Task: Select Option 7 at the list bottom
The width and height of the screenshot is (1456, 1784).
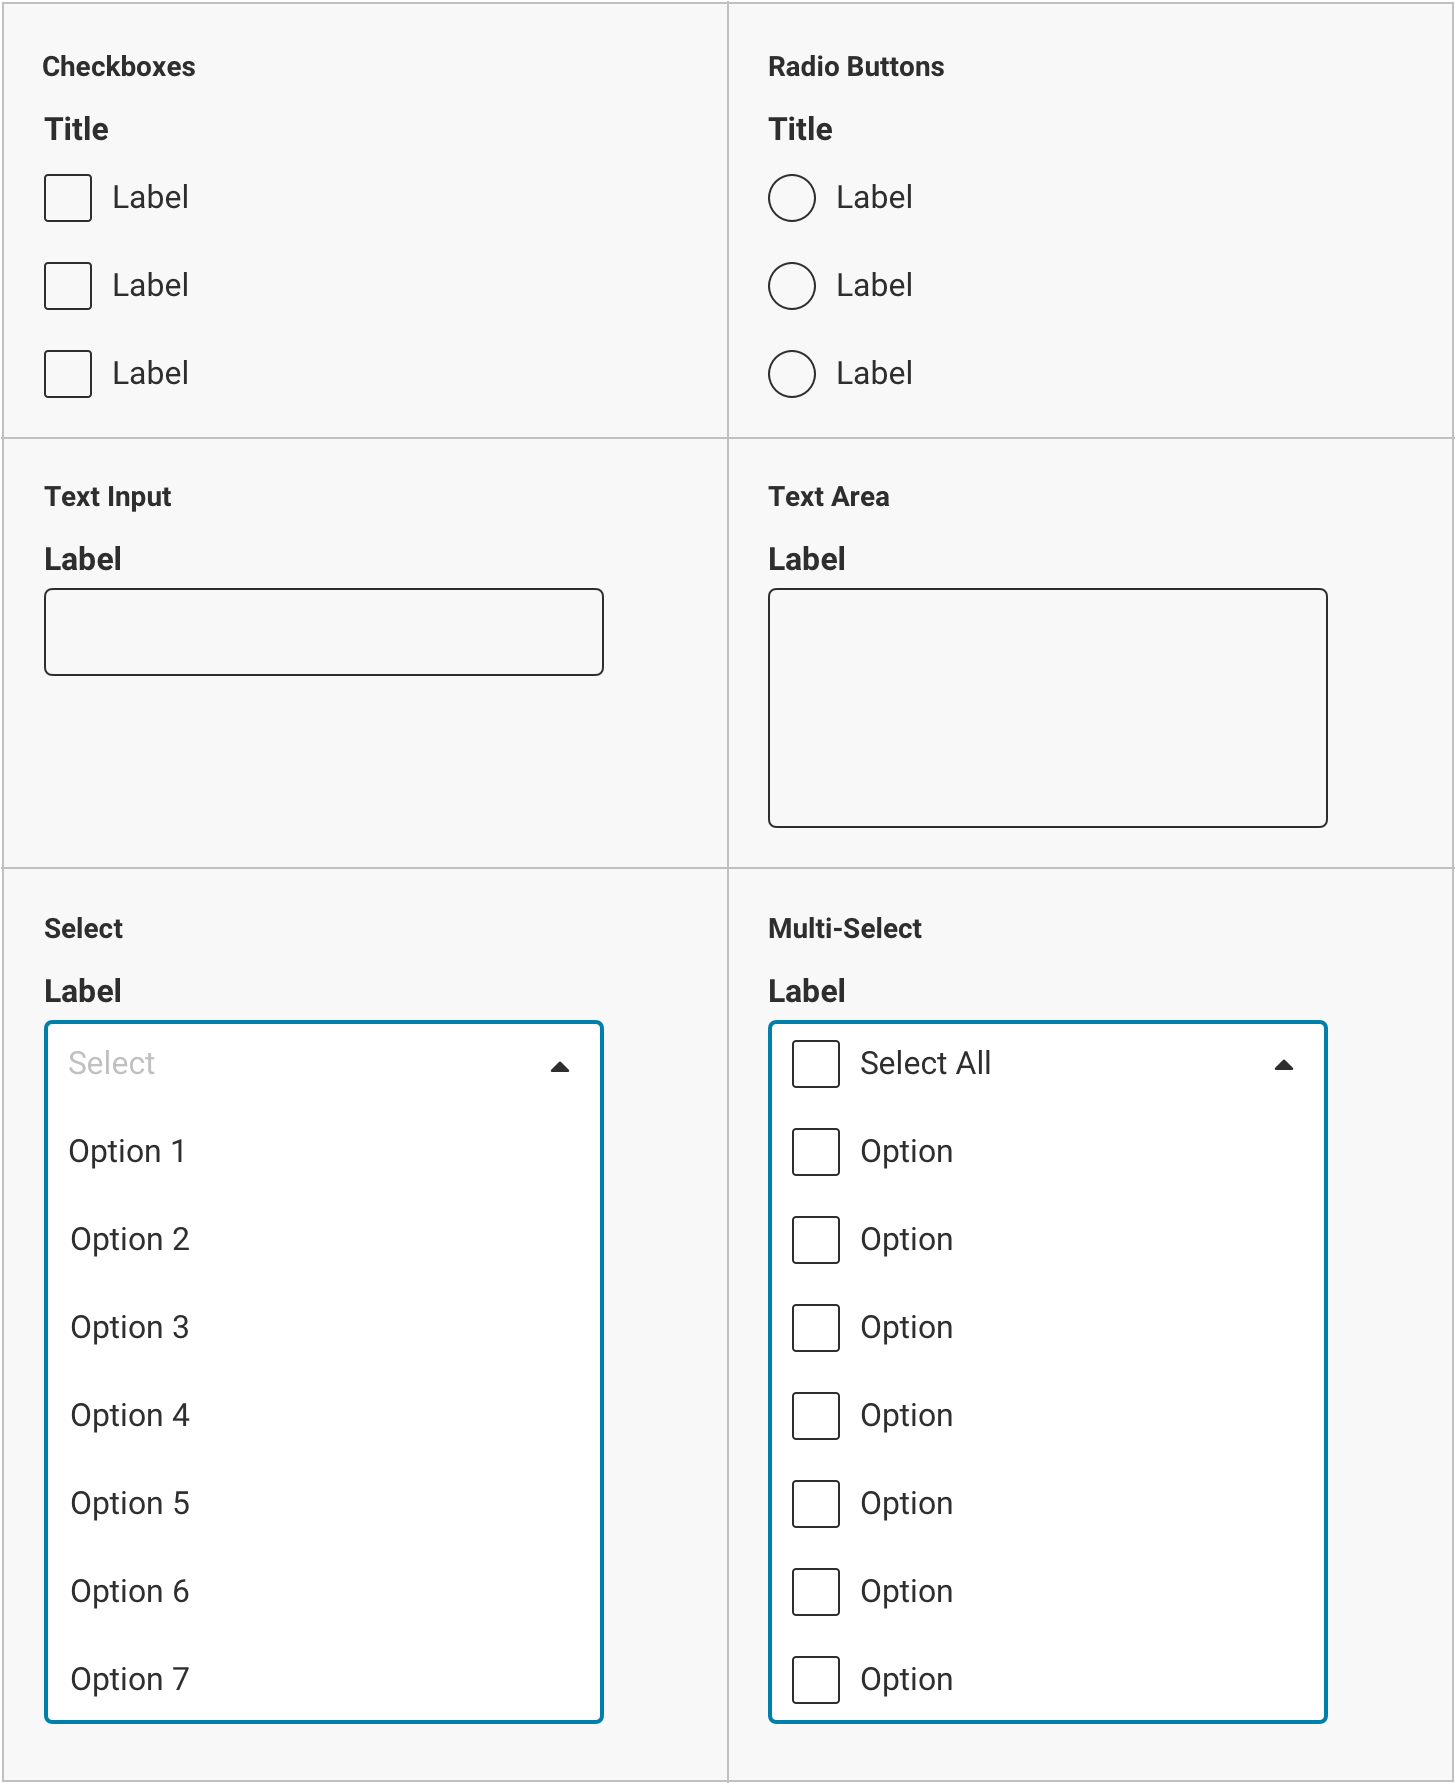Action: coord(129,1679)
